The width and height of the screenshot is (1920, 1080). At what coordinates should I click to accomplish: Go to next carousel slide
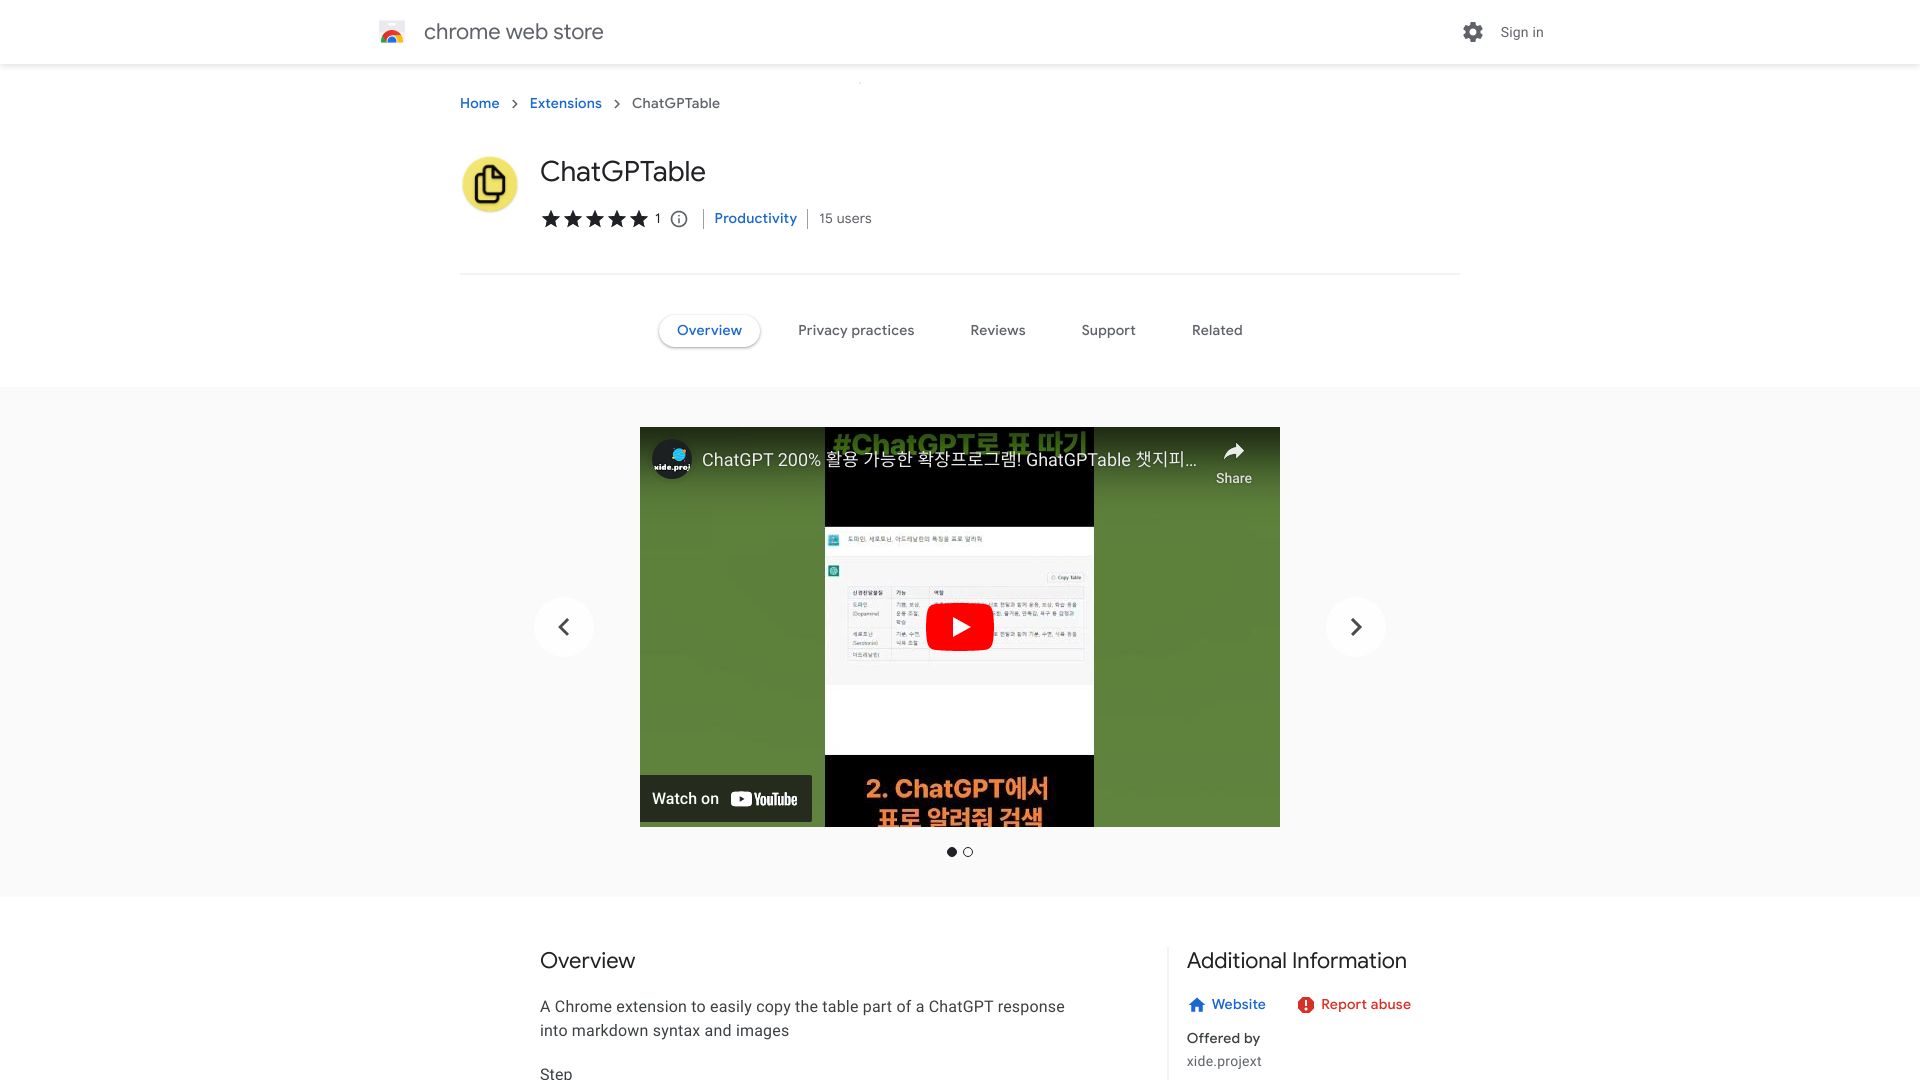pyautogui.click(x=1356, y=627)
